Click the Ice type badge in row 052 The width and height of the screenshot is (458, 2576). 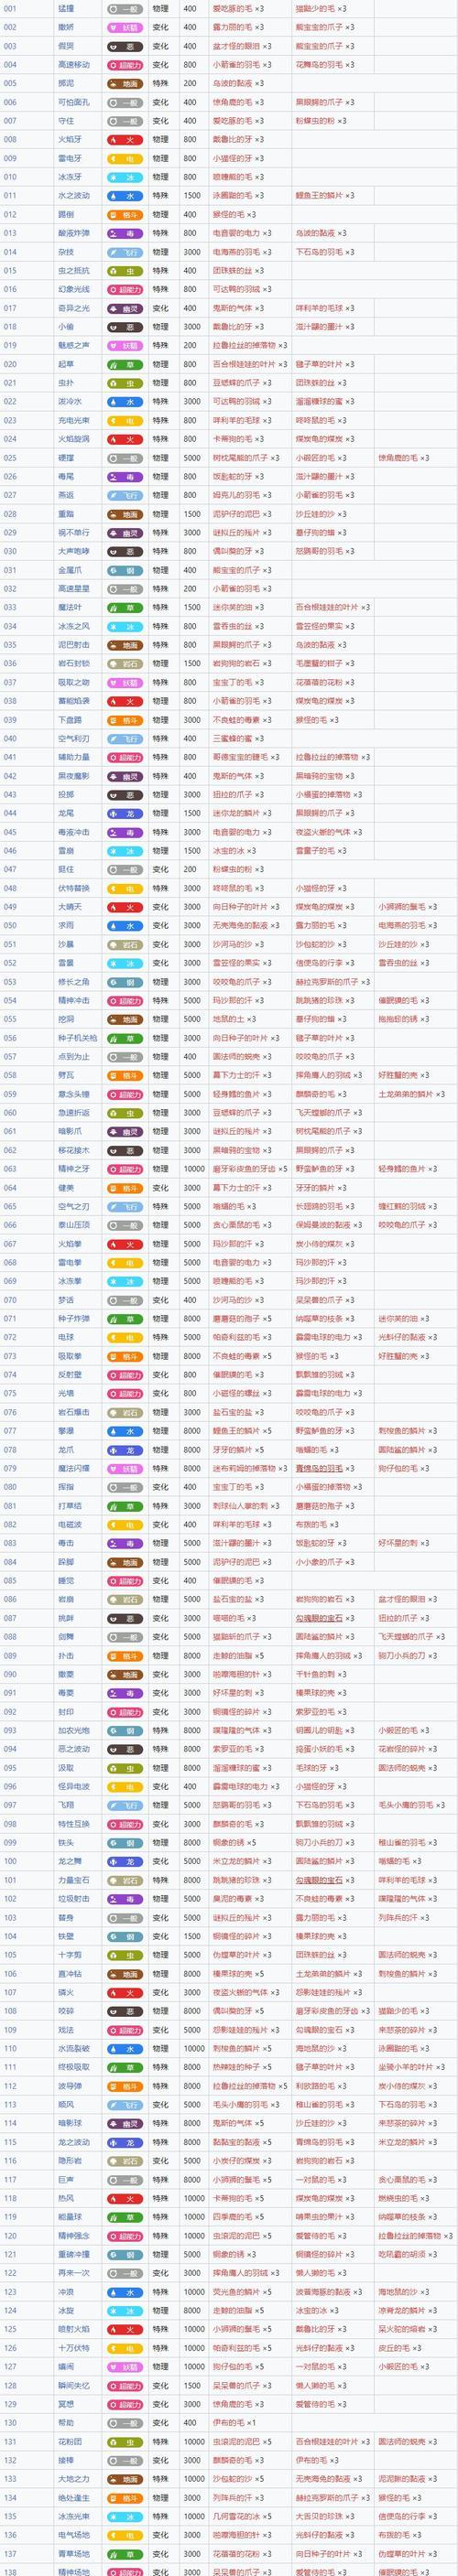tap(124, 962)
